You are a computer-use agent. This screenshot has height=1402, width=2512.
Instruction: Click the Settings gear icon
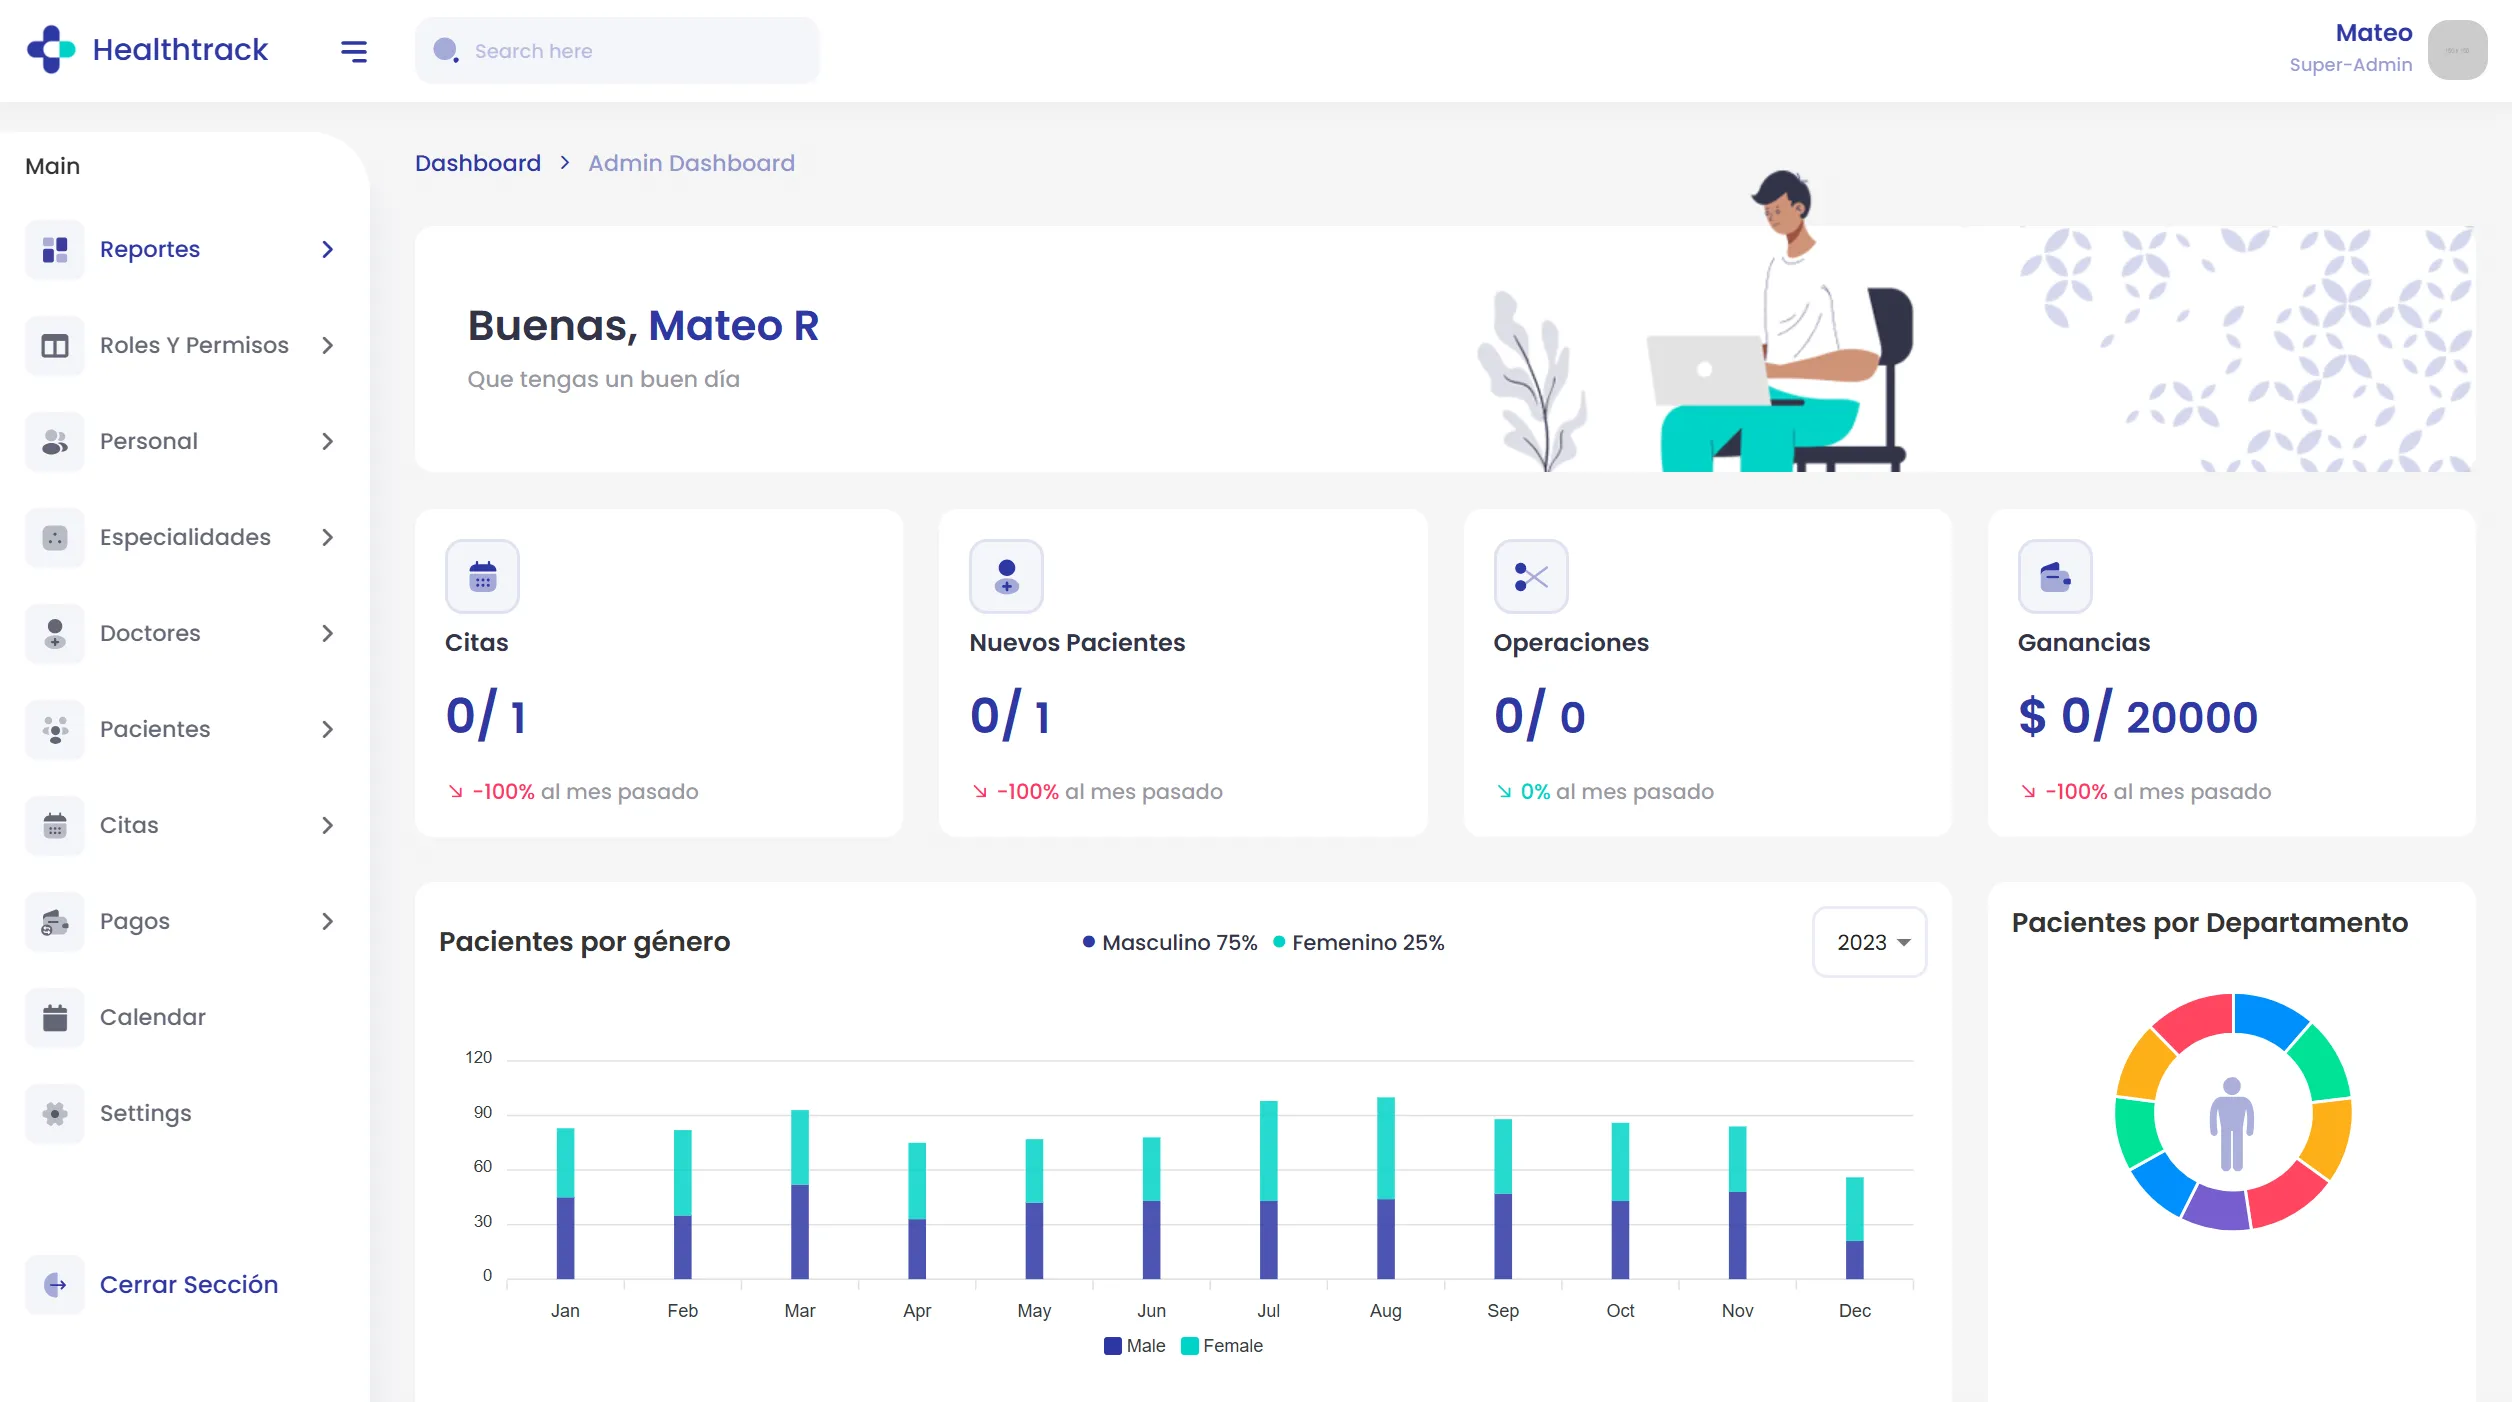55,1113
